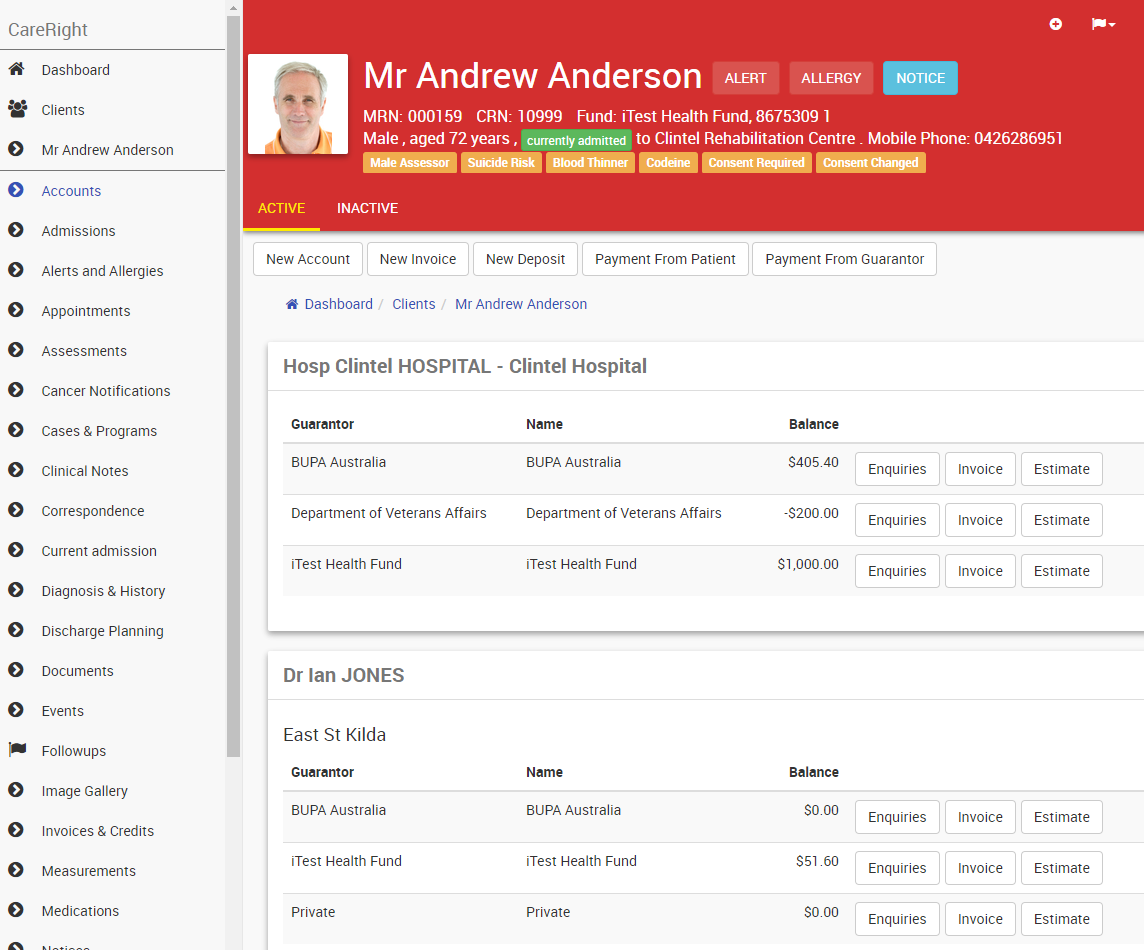Viewport: 1144px width, 950px height.
Task: Click the New Invoice button
Action: click(417, 259)
